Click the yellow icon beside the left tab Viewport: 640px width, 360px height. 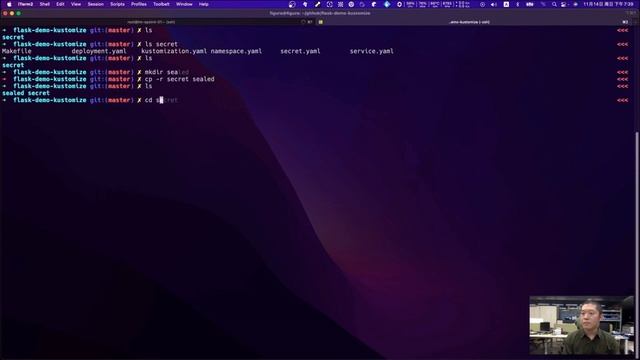(x=320, y=22)
